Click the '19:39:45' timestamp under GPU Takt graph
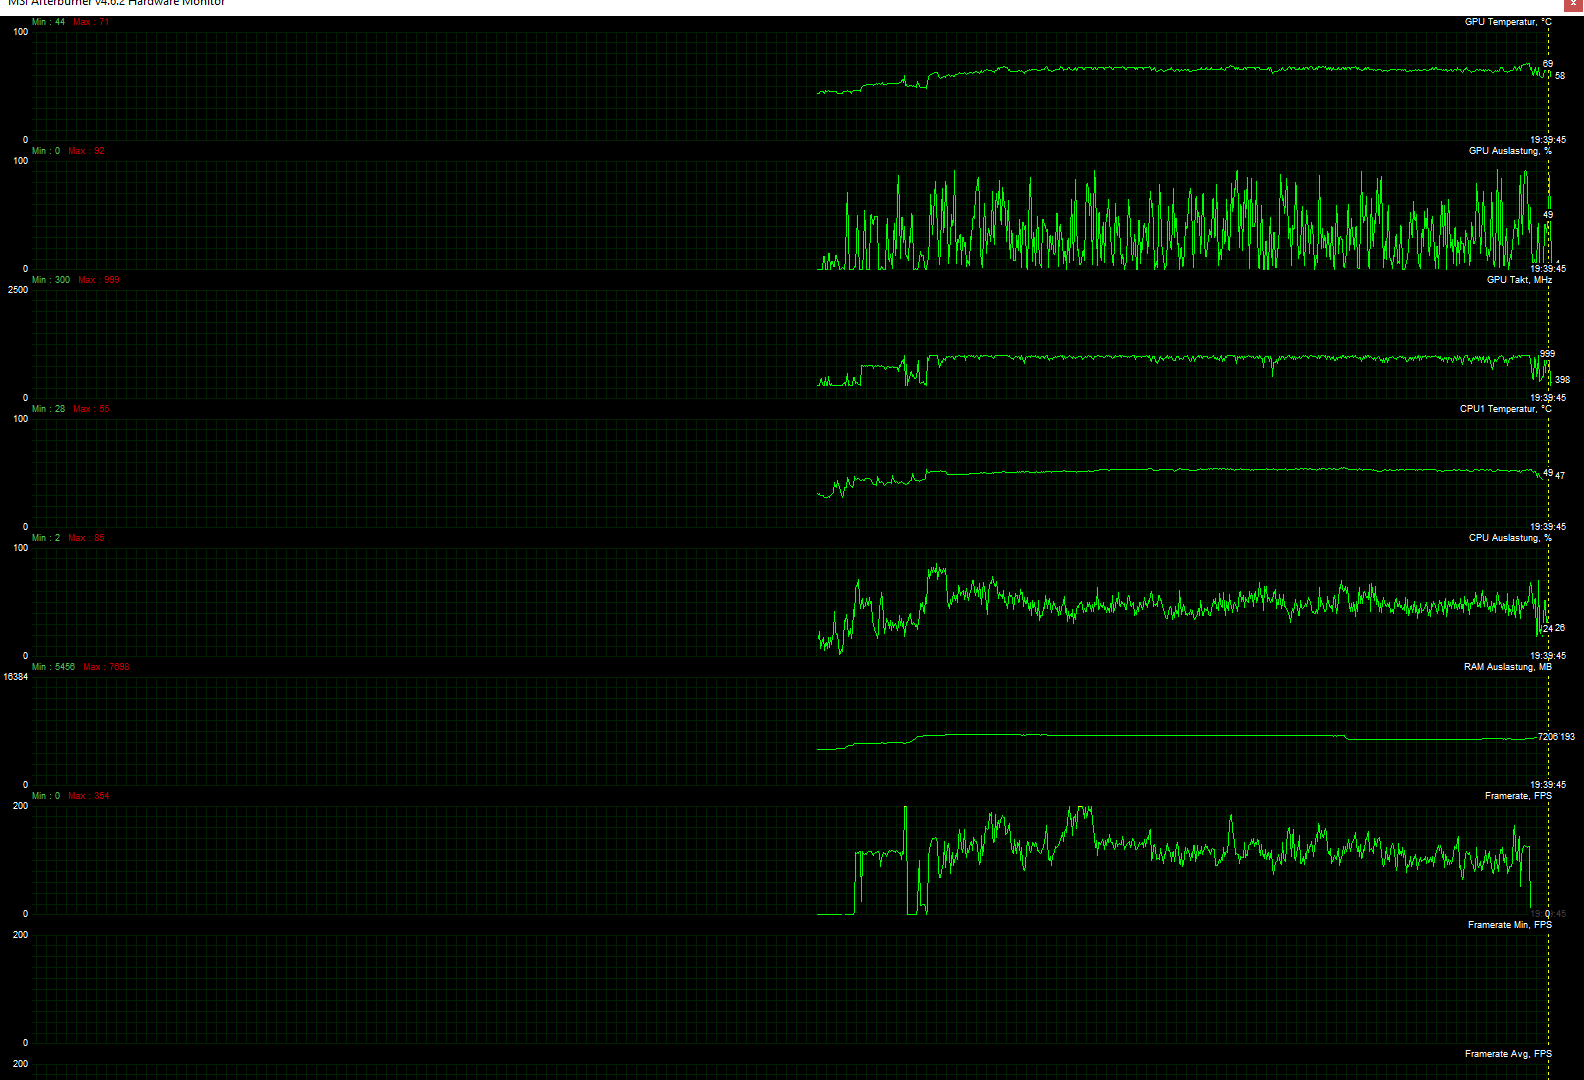1584x1080 pixels. point(1548,398)
